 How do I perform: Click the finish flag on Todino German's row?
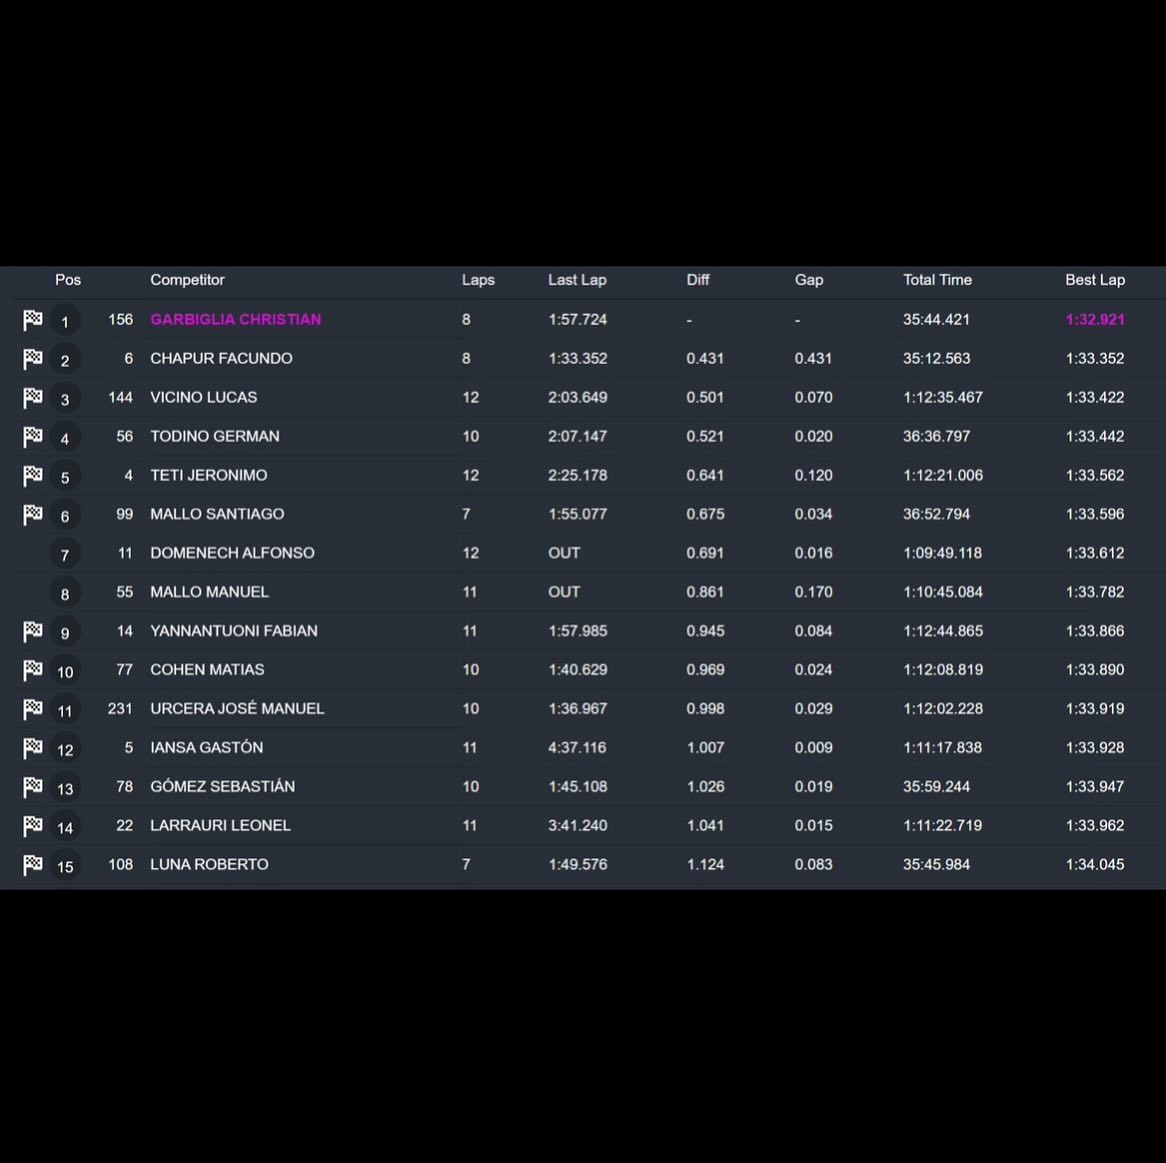(x=33, y=436)
